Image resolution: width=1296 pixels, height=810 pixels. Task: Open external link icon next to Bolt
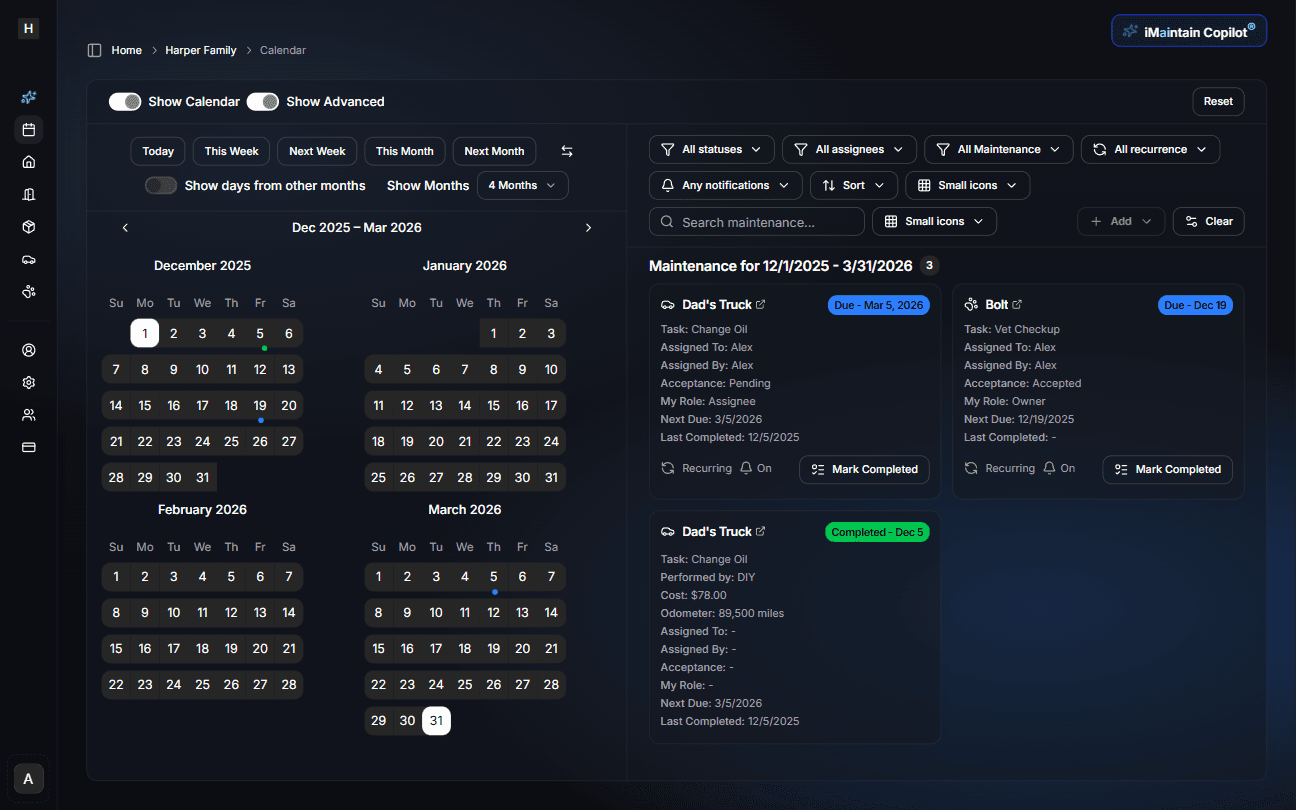[x=1018, y=304]
